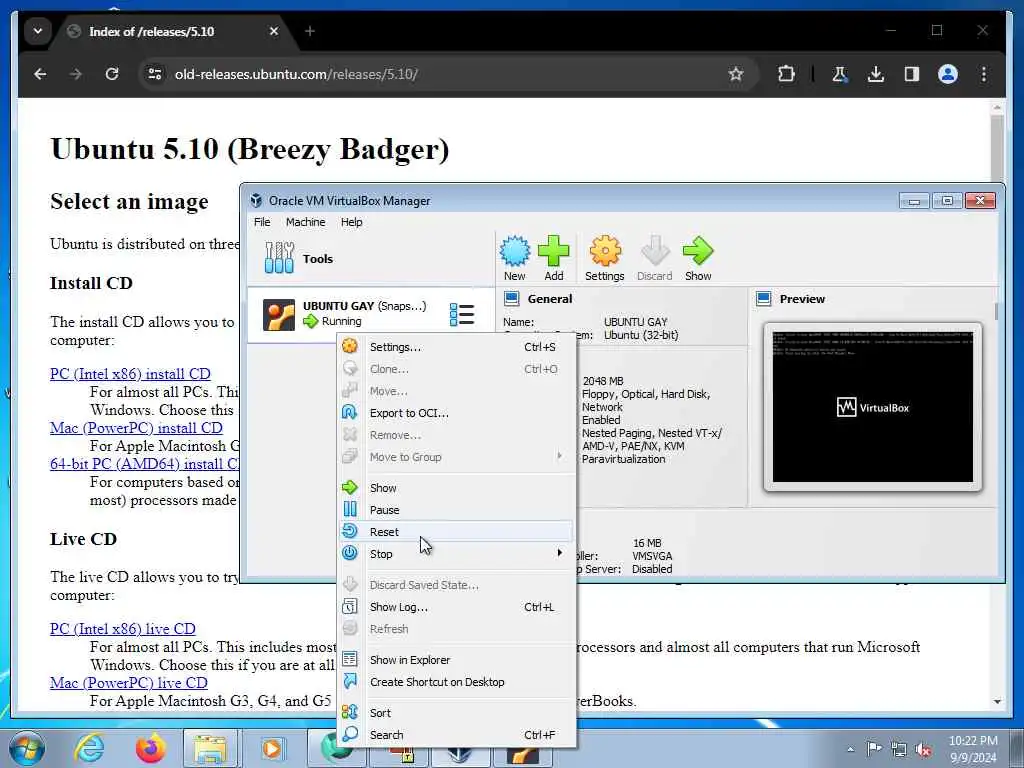The width and height of the screenshot is (1024, 768).
Task: Bookmark this page with the star icon
Action: (736, 74)
